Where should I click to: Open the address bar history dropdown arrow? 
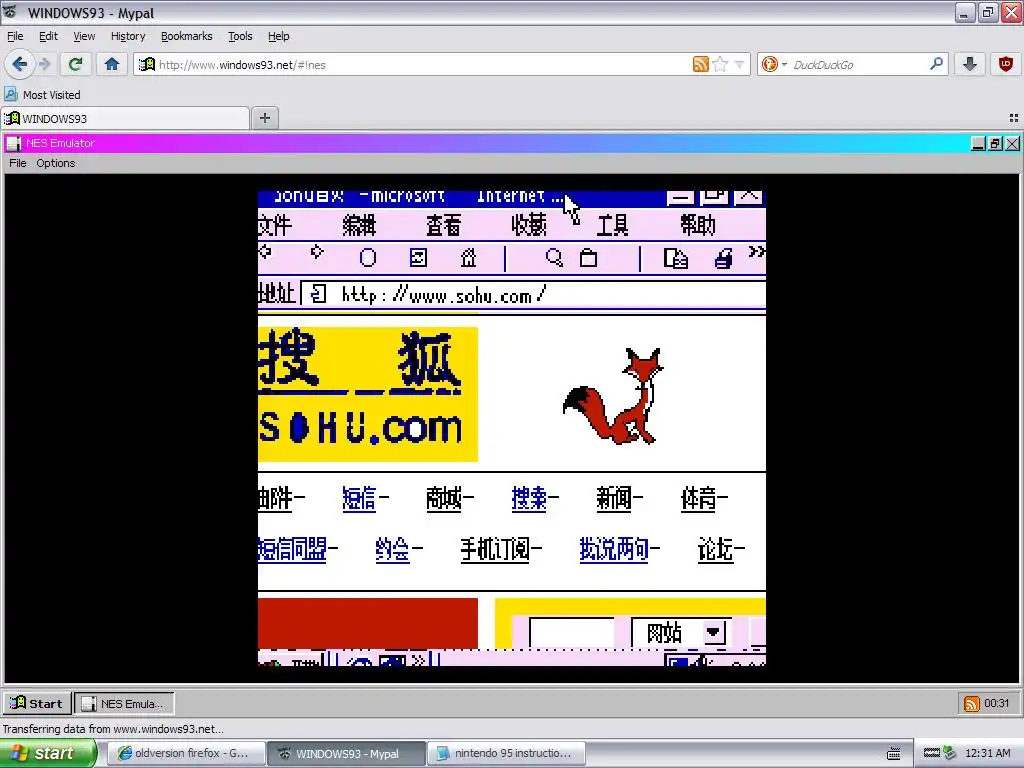[739, 64]
